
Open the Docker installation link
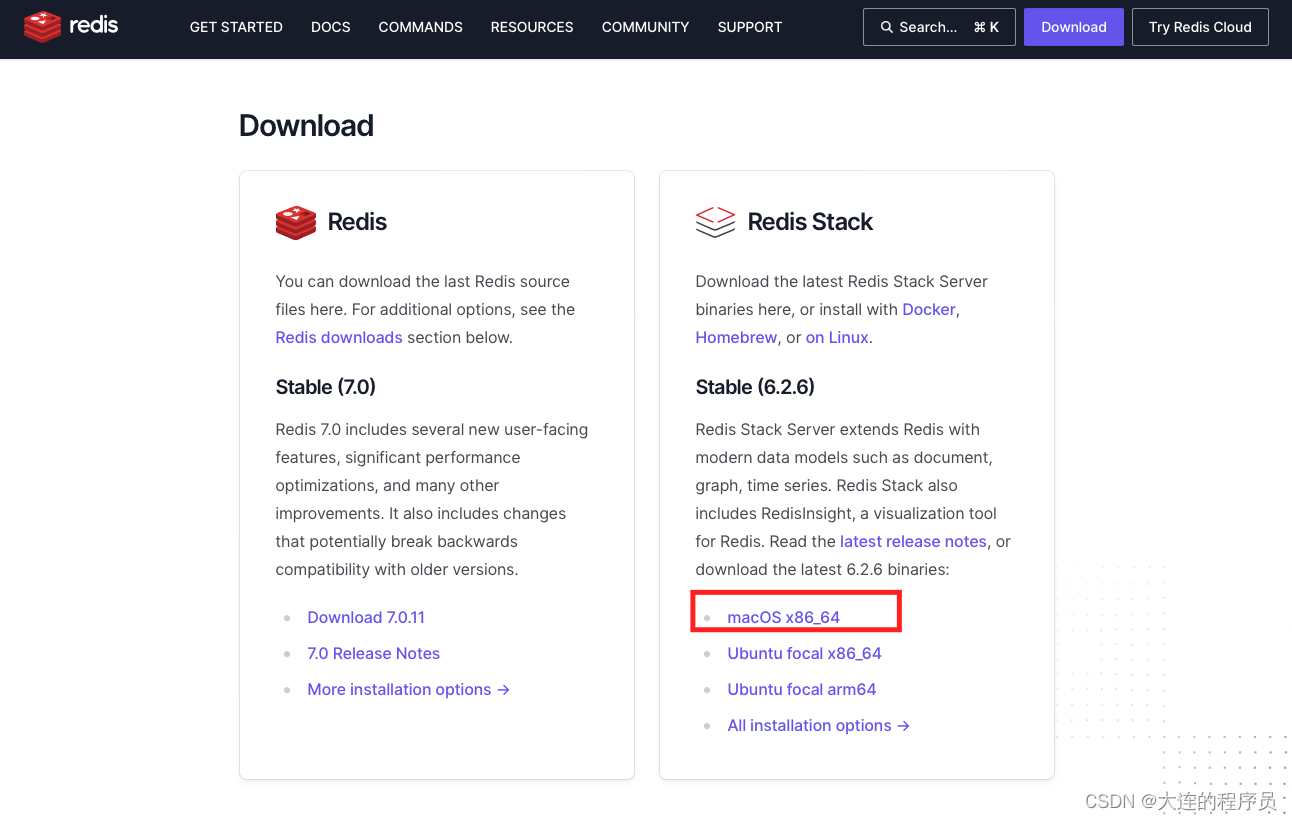click(x=928, y=309)
